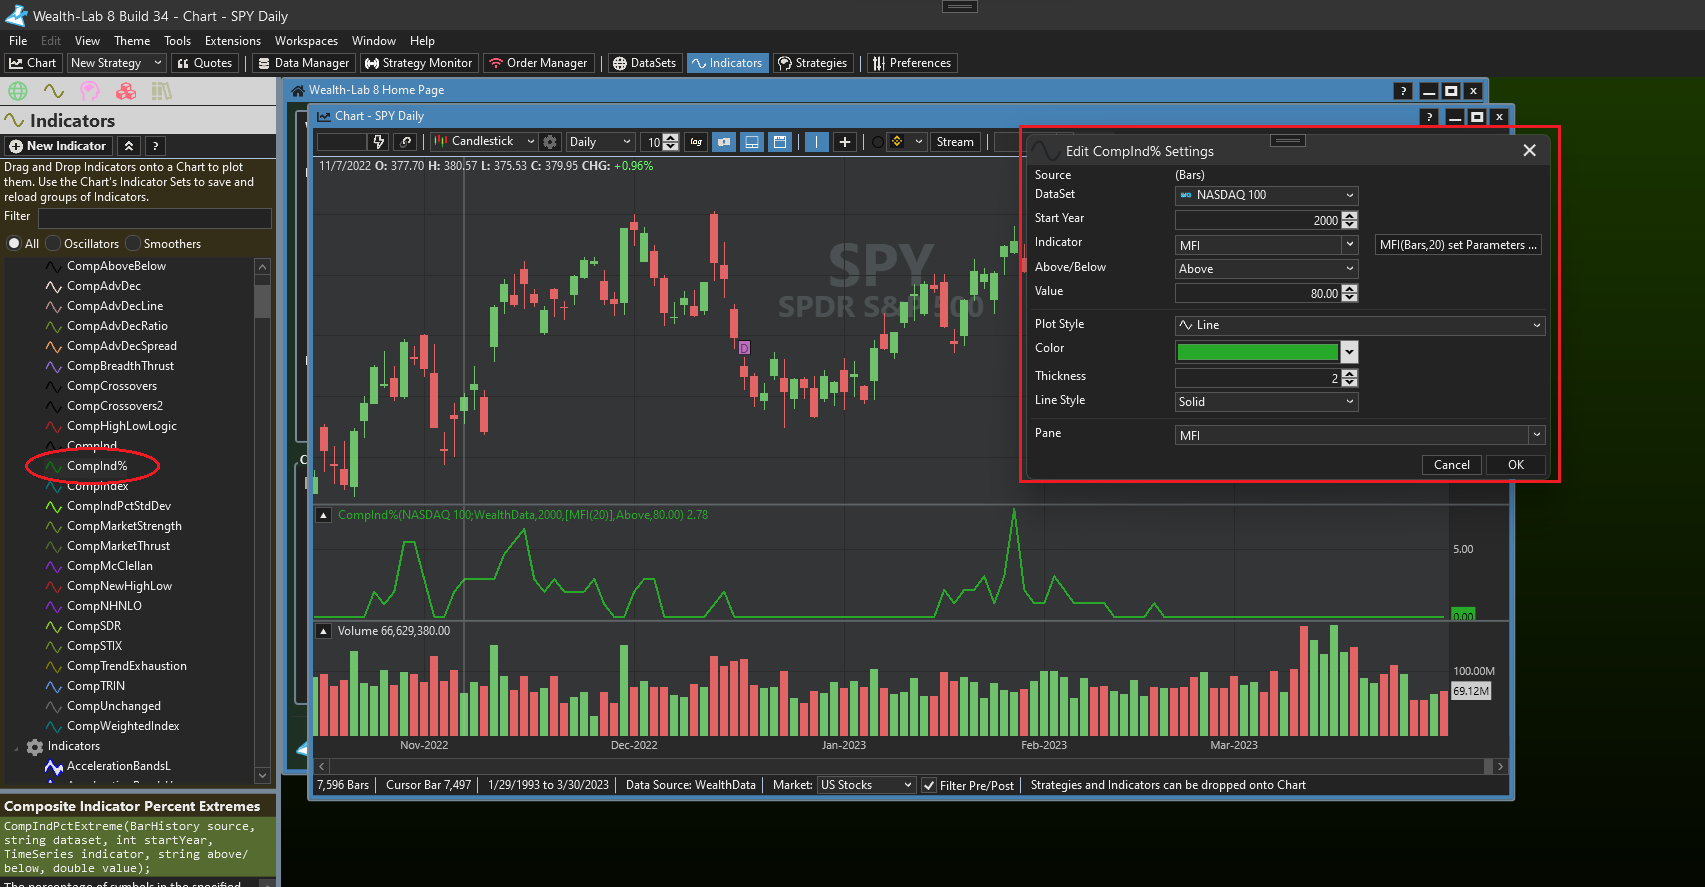Select the Smoothers radio button
Screen dimensions: 1705x887
click(134, 244)
